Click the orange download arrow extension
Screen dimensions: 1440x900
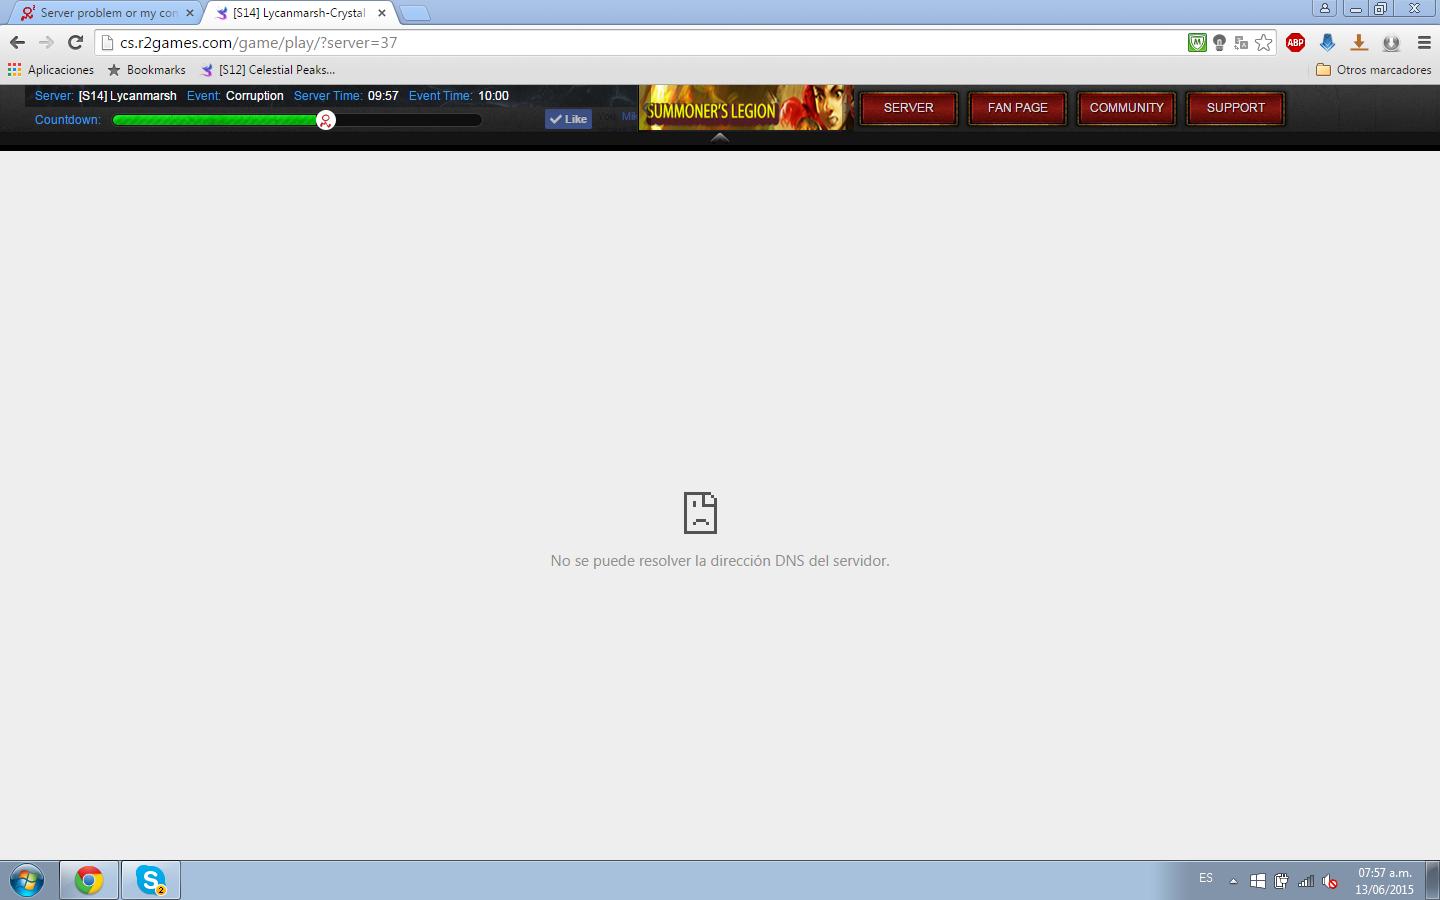click(1359, 42)
